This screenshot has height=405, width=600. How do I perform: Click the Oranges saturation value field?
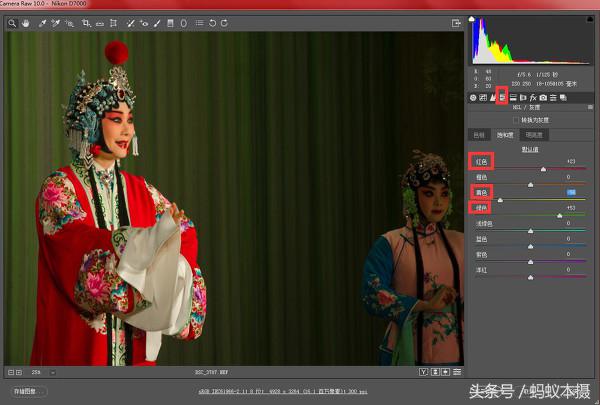pos(571,177)
